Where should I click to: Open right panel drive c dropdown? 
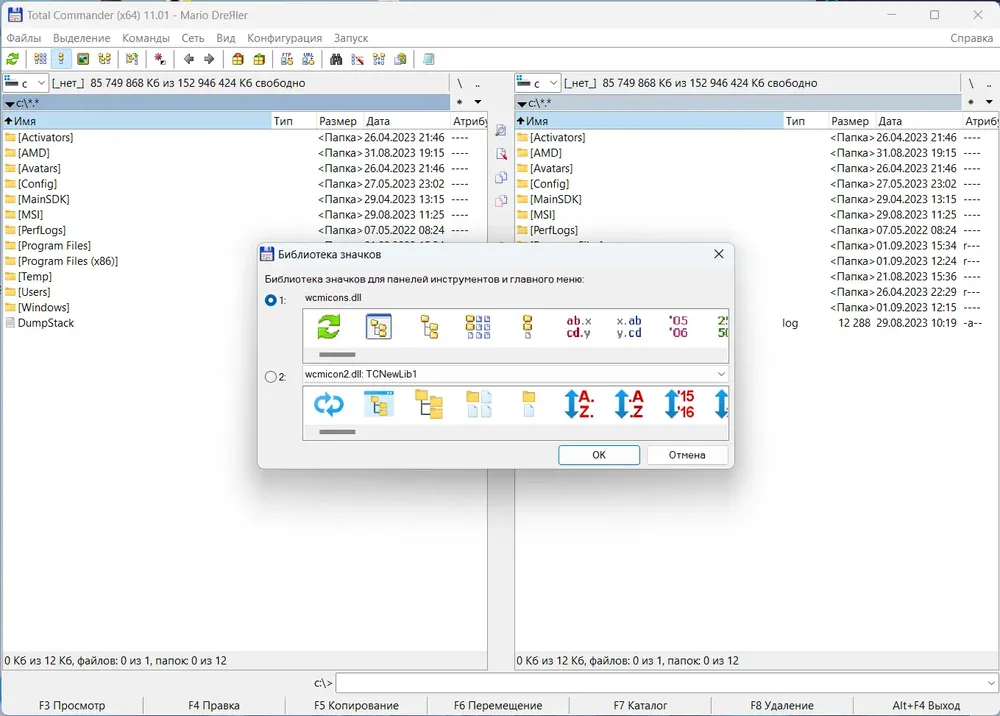553,83
